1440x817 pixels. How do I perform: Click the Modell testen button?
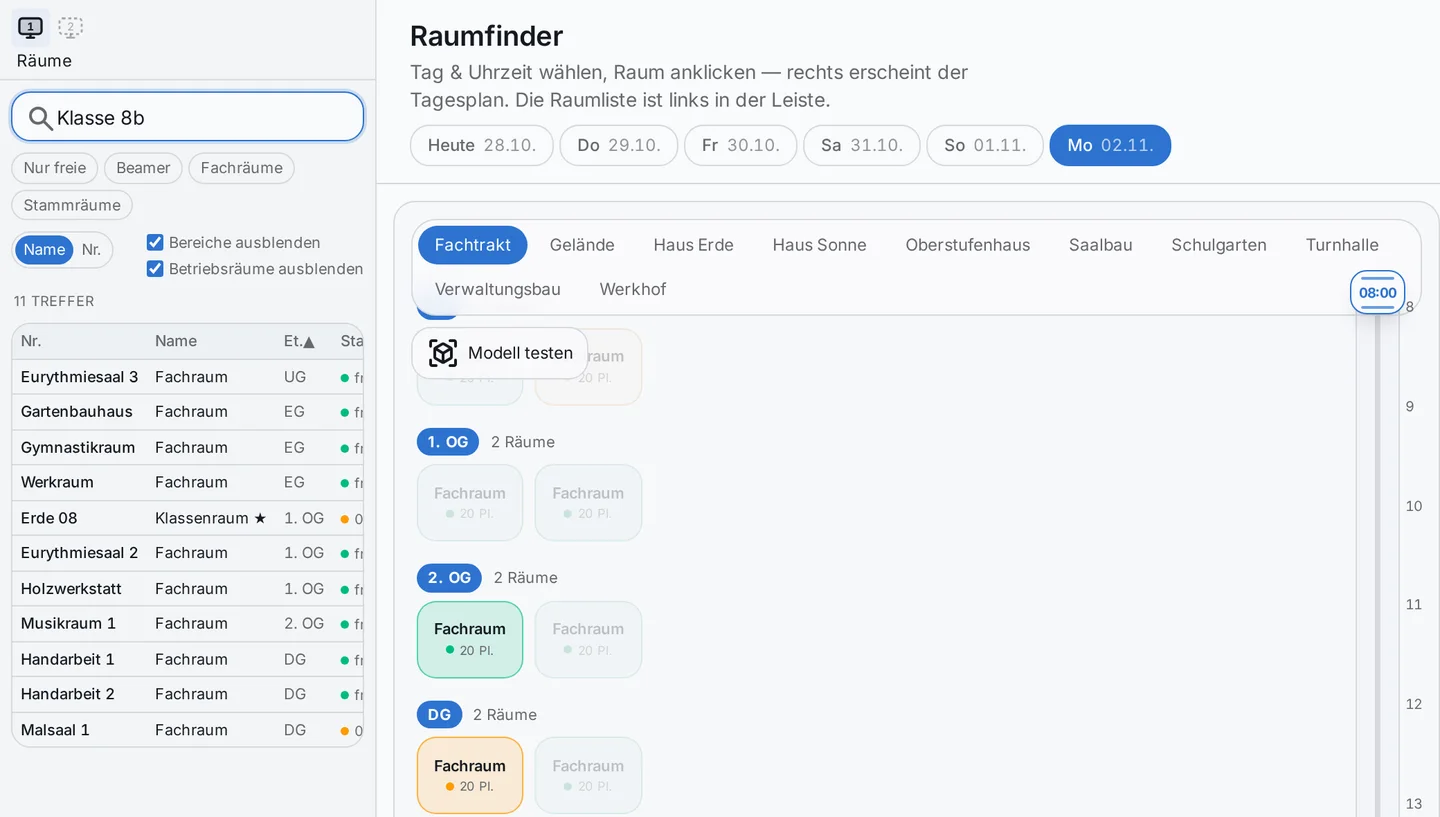pyautogui.click(x=500, y=353)
